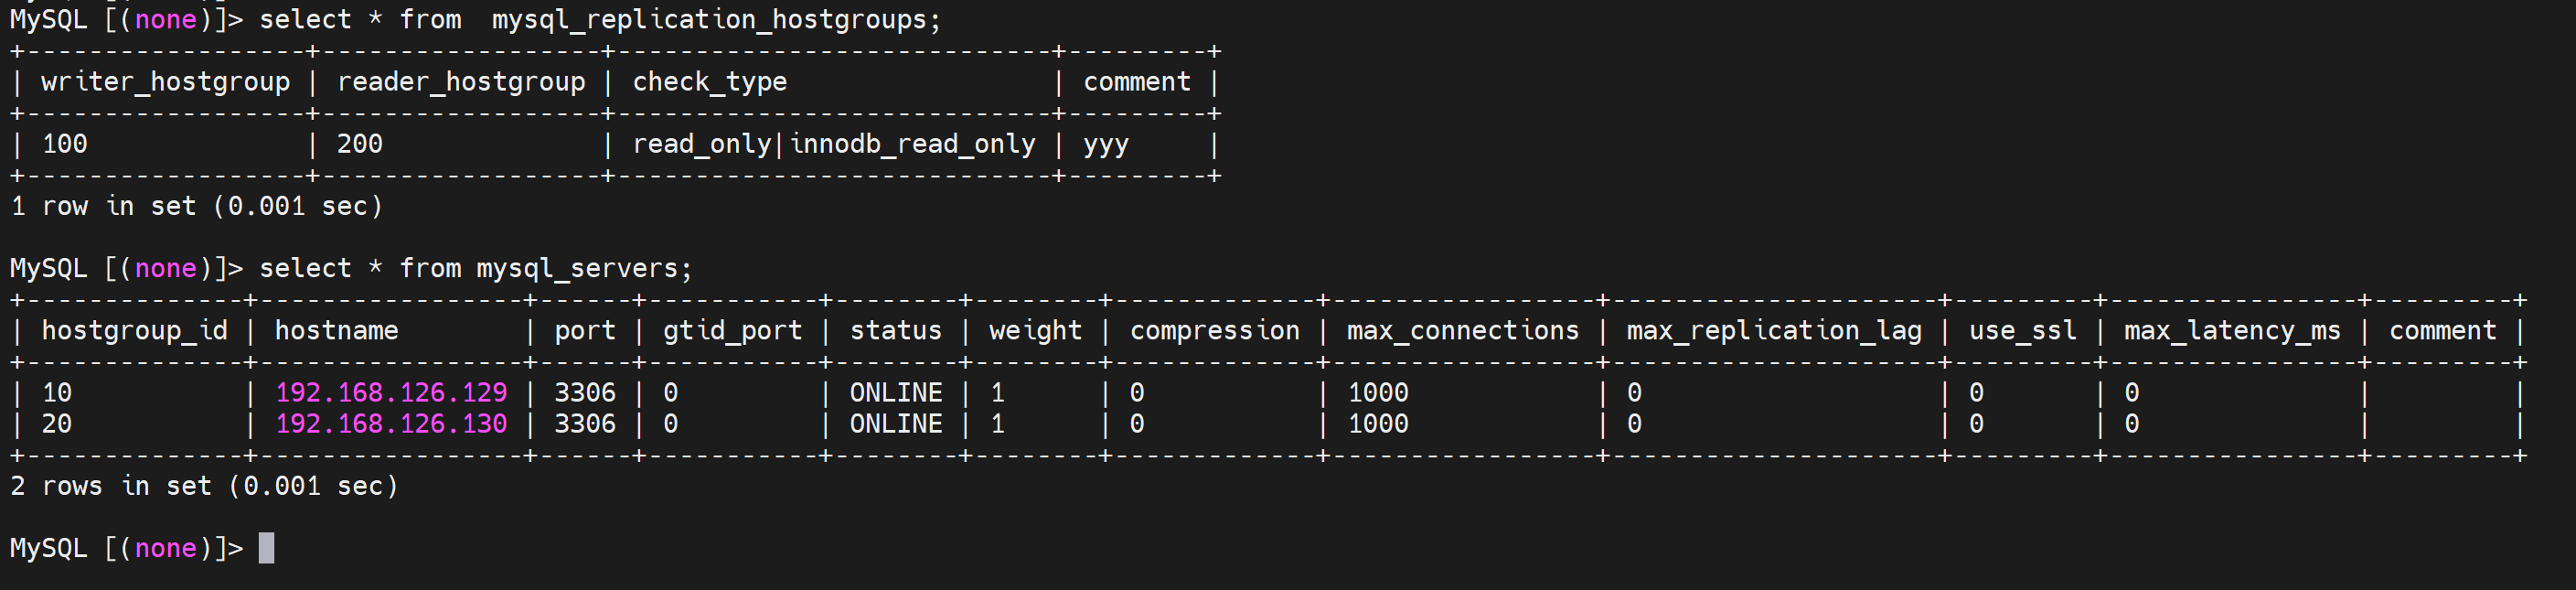Click the read_only|innodb_read_only check type value
Viewport: 2576px width, 590px height.
coord(833,144)
